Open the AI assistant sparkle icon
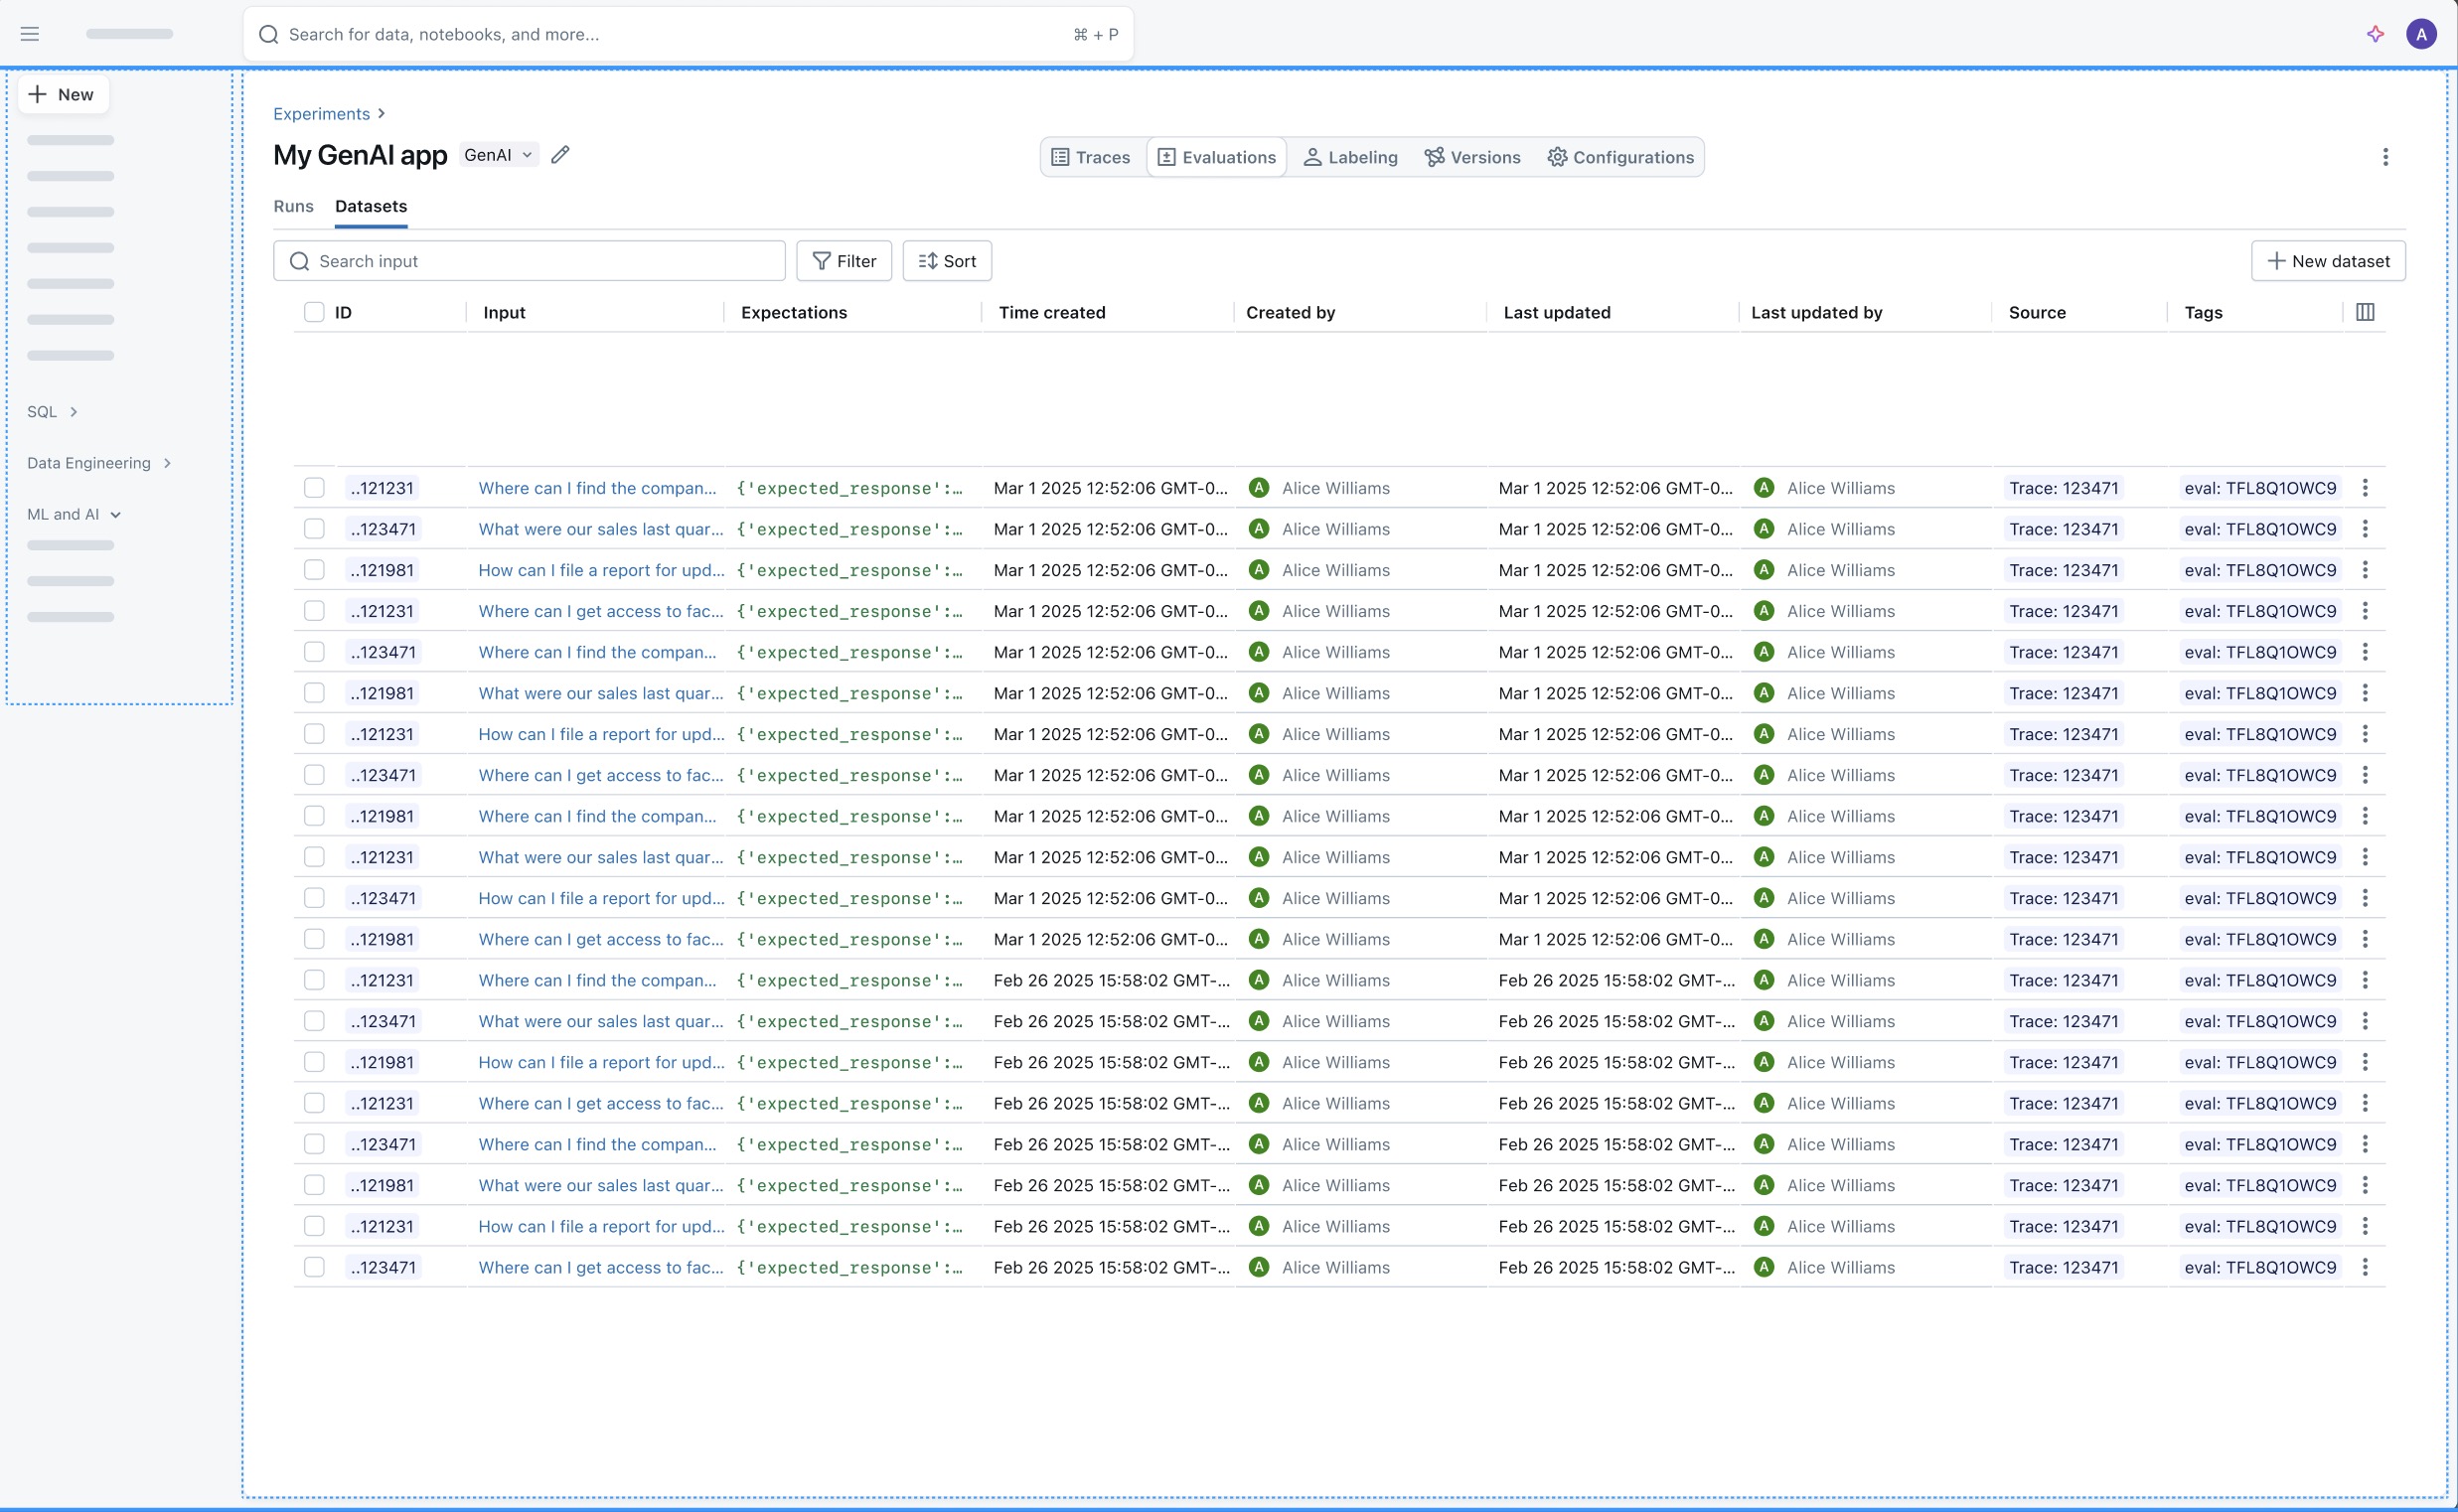 [2375, 34]
